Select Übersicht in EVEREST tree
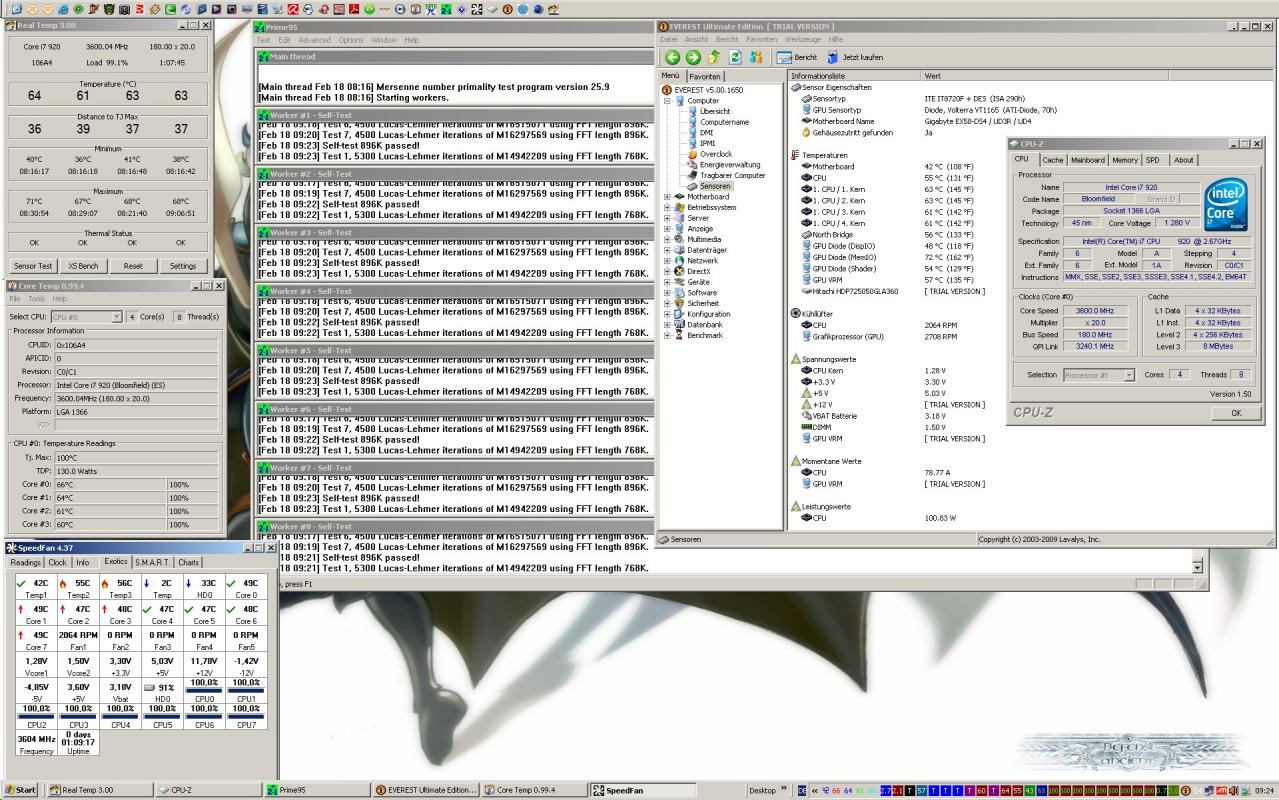This screenshot has width=1279, height=800. point(714,111)
